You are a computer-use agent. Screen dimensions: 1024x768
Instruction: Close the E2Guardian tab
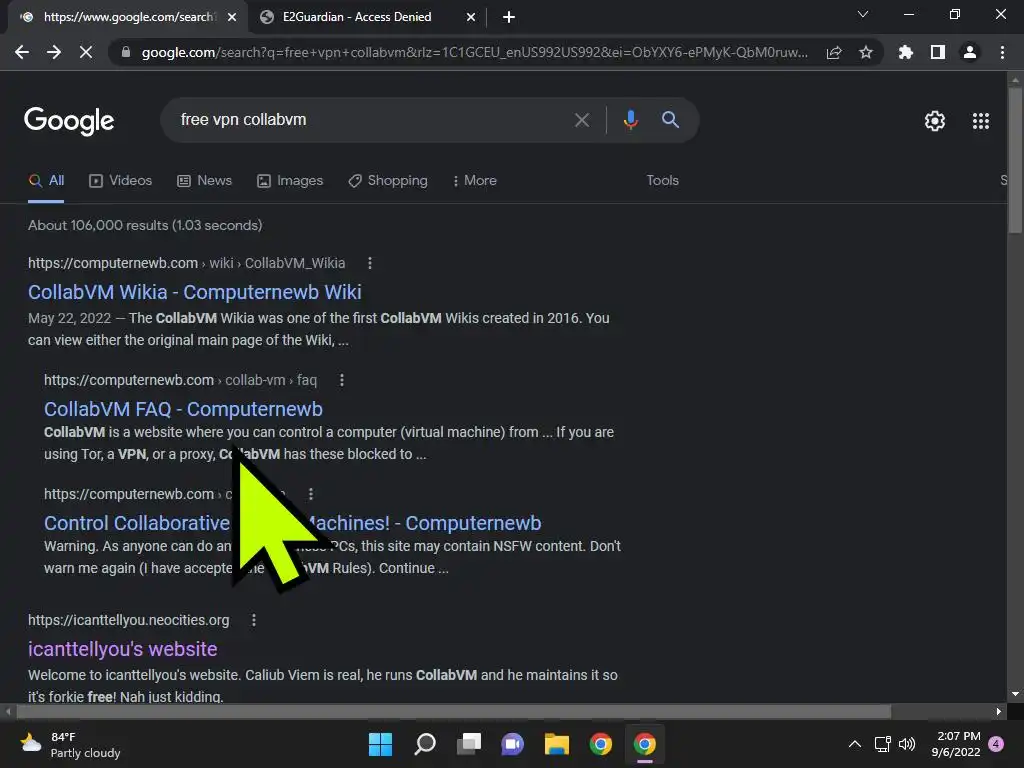471,17
